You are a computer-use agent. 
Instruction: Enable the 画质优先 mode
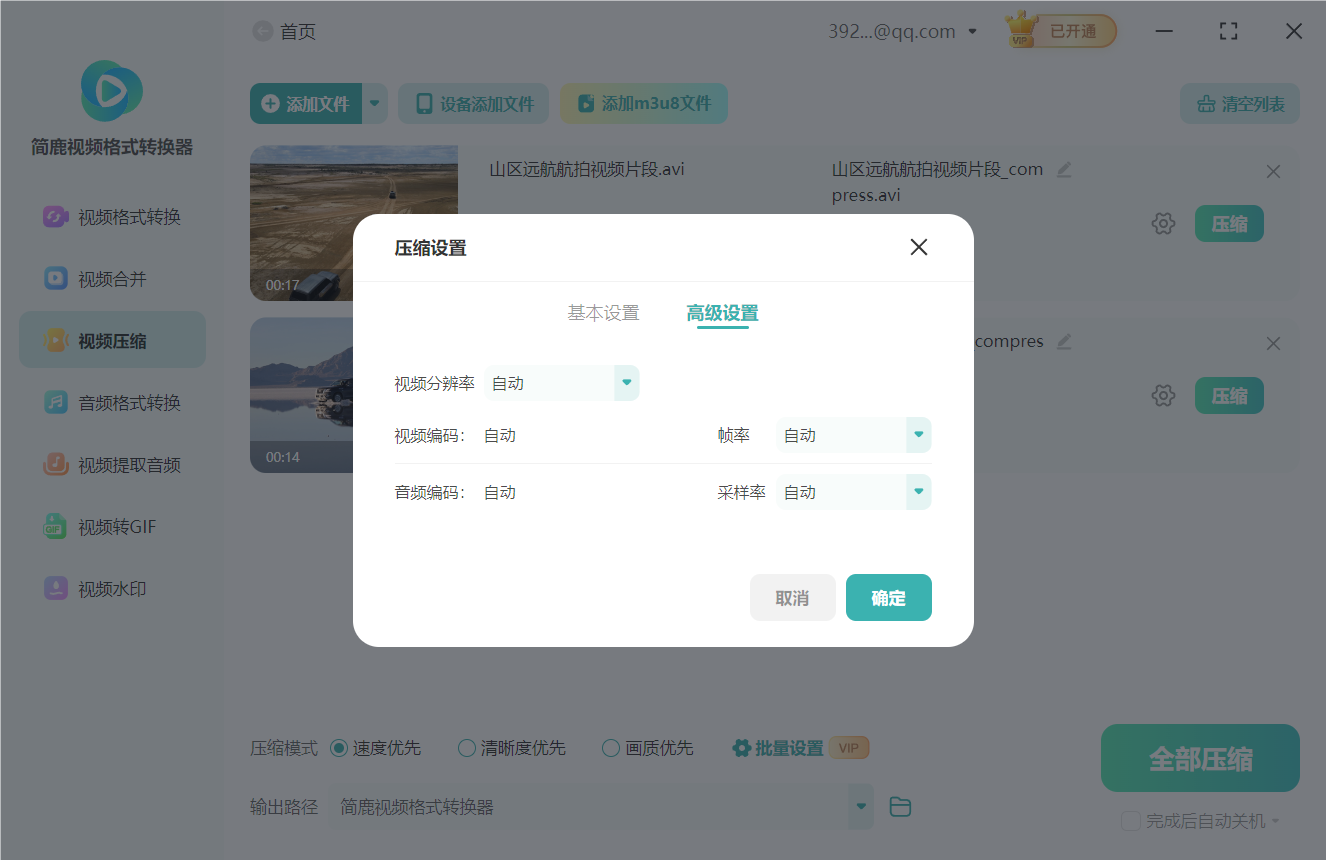[x=610, y=747]
